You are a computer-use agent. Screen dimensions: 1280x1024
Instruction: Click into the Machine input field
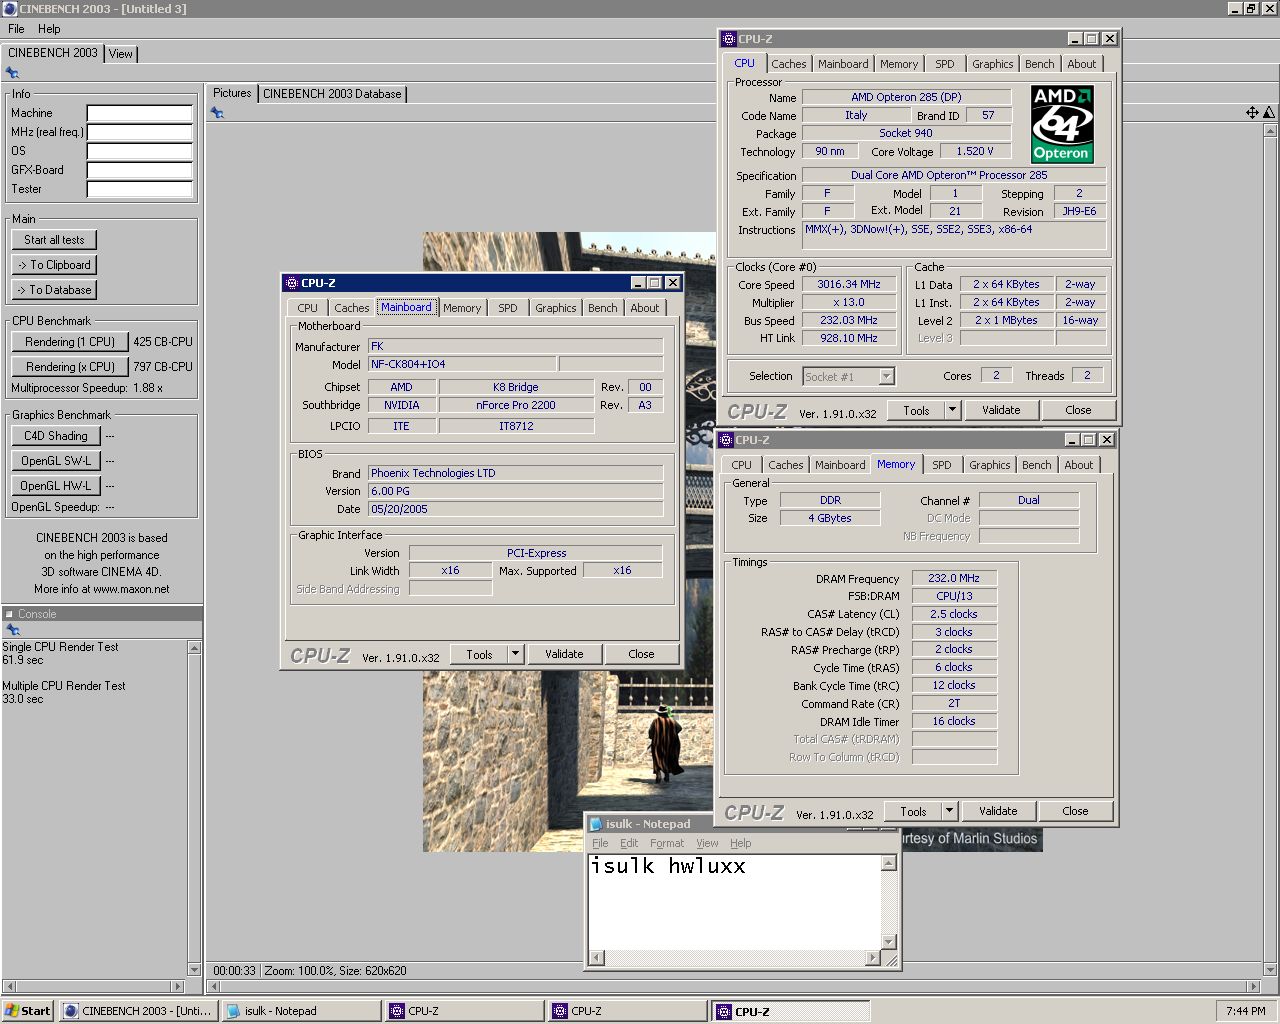click(139, 113)
